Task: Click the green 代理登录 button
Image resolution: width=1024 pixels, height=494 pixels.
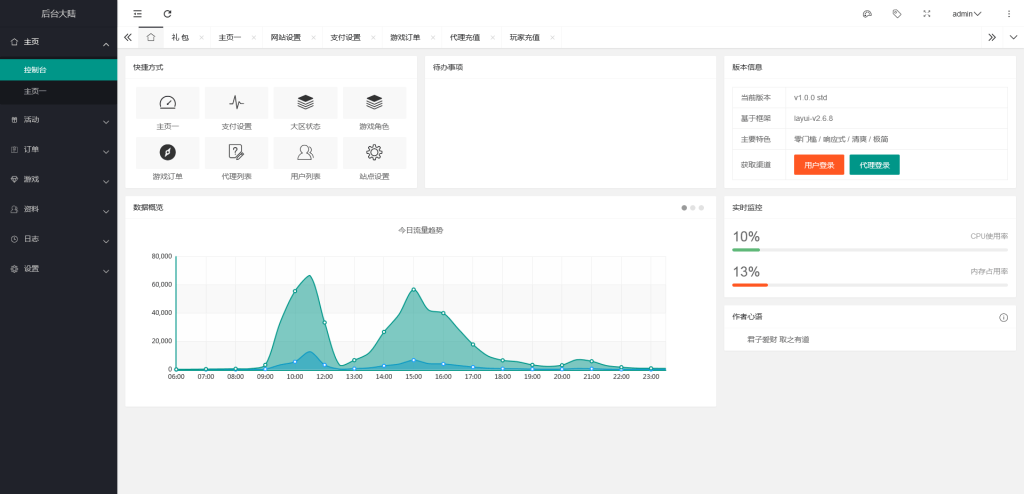Action: 874,164
